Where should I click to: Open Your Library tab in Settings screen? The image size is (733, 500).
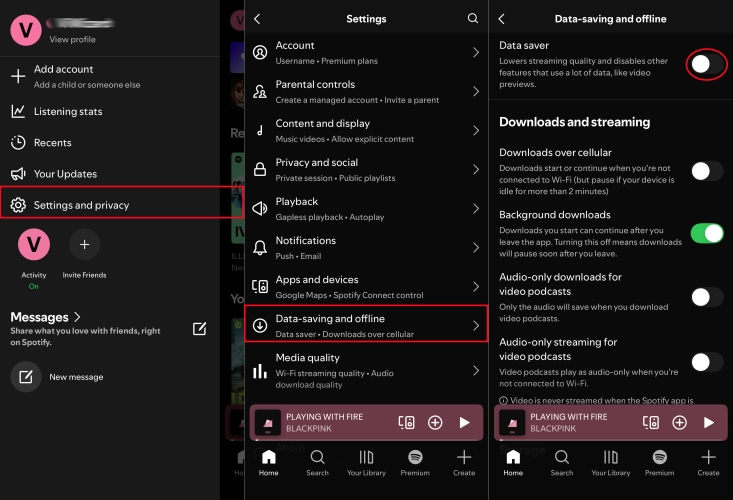[x=366, y=463]
